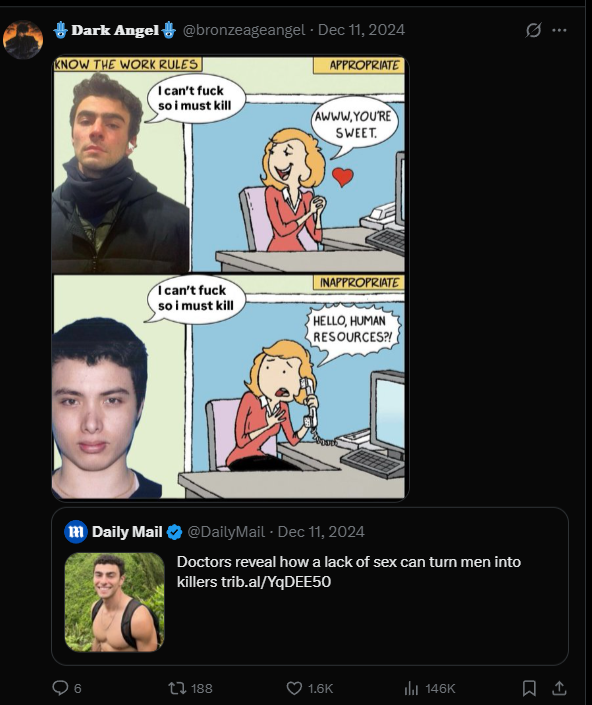This screenshot has height=705, width=592.
Task: View post analytics bar chart icon
Action: click(411, 688)
